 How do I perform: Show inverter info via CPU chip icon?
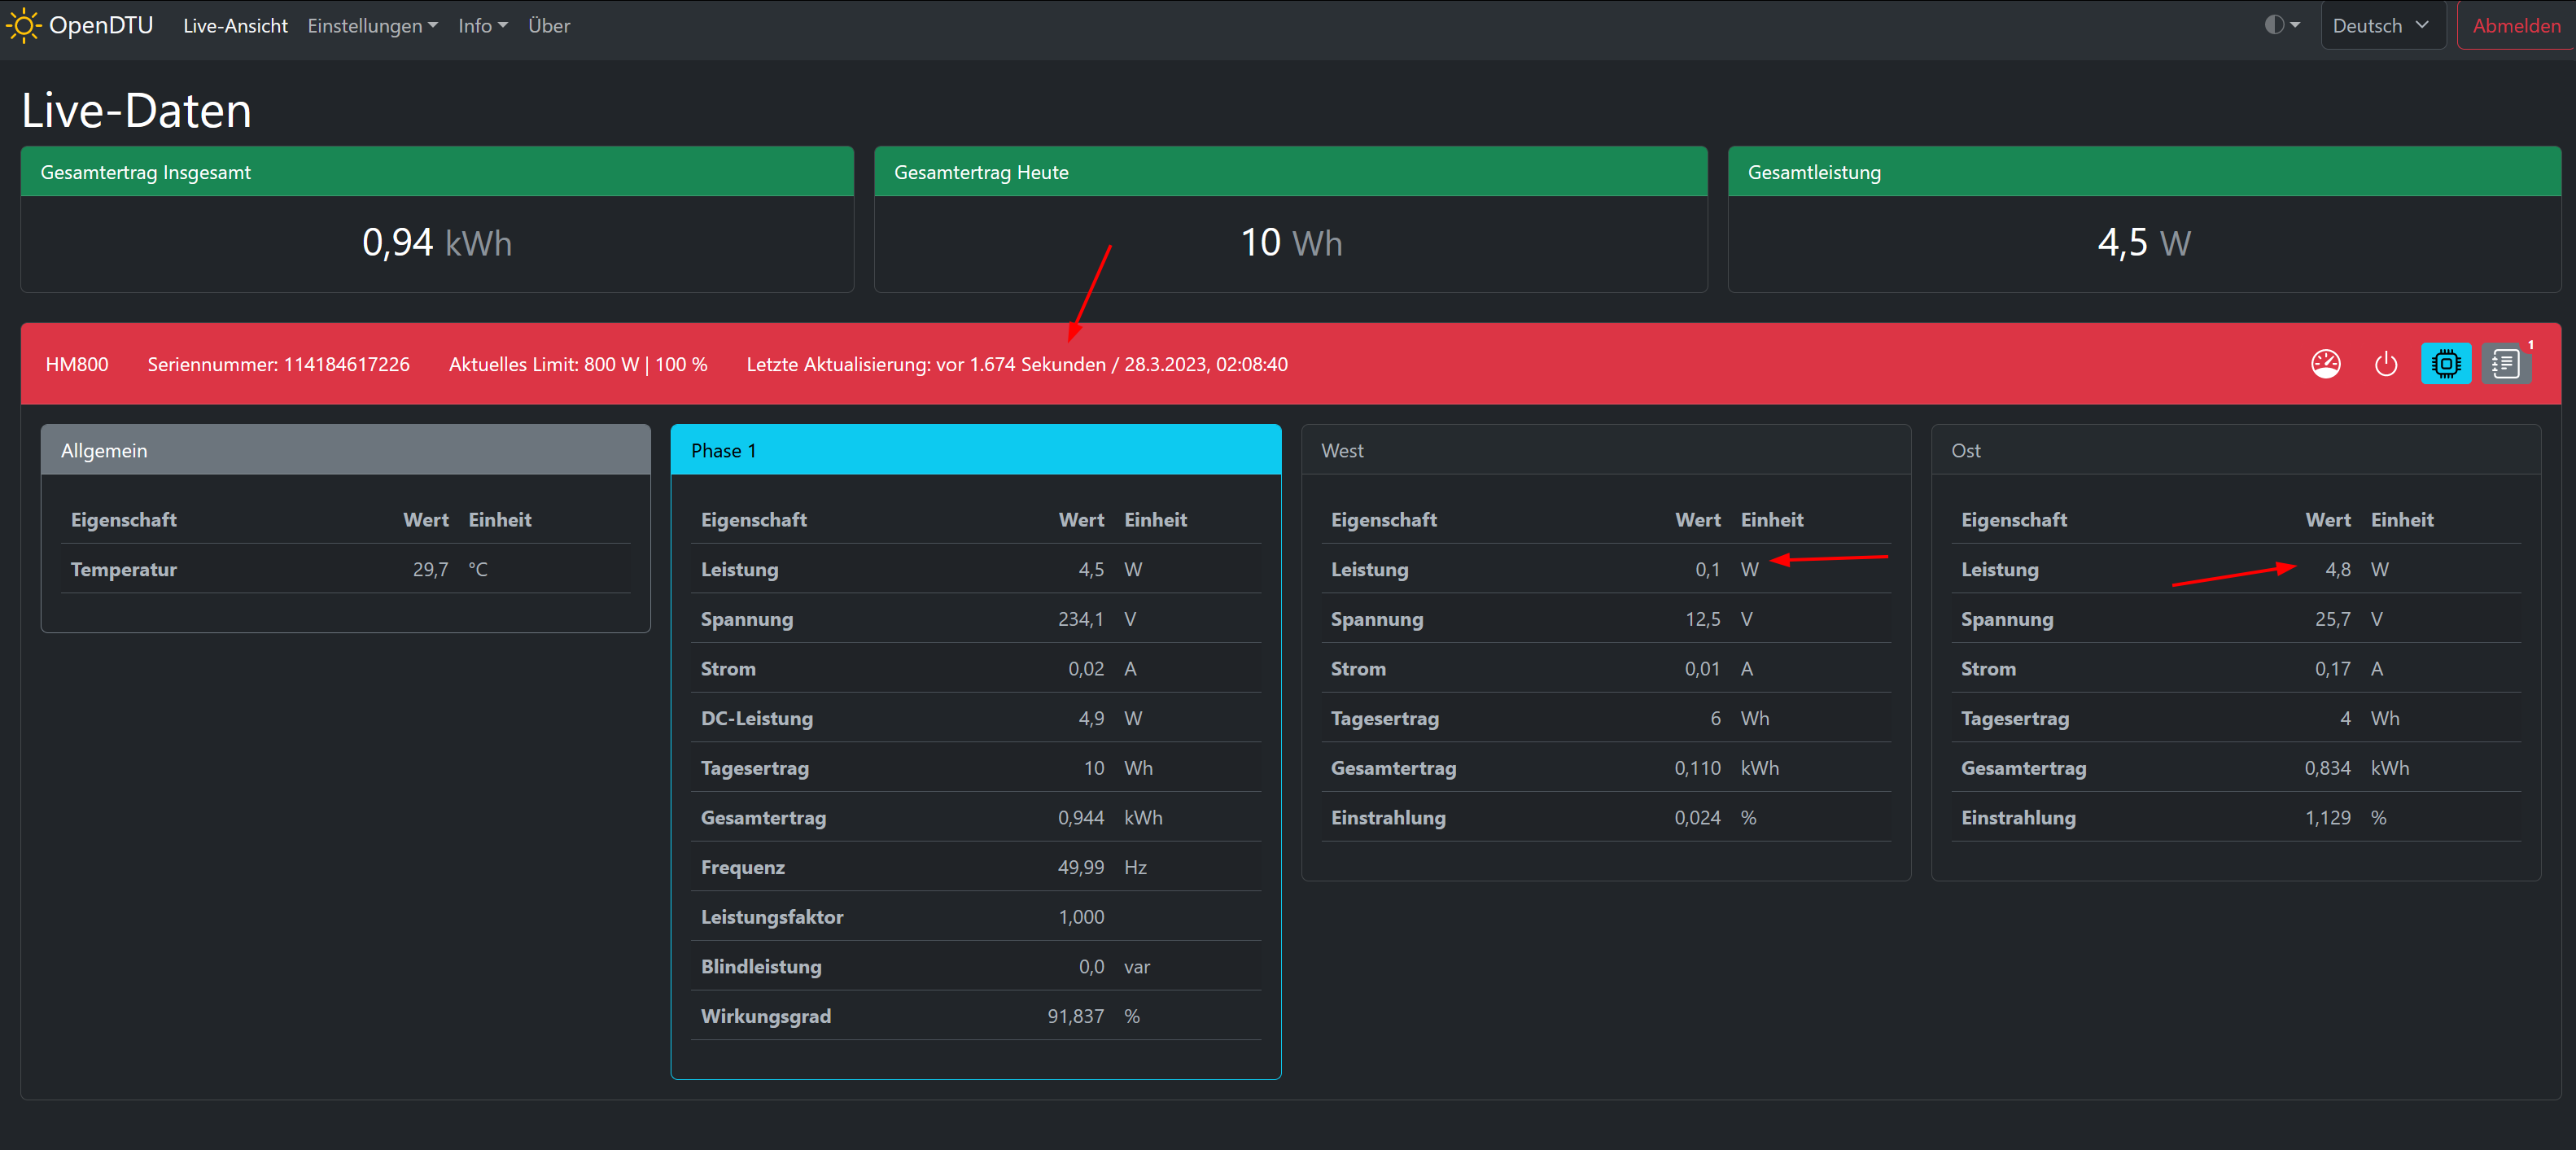2446,364
